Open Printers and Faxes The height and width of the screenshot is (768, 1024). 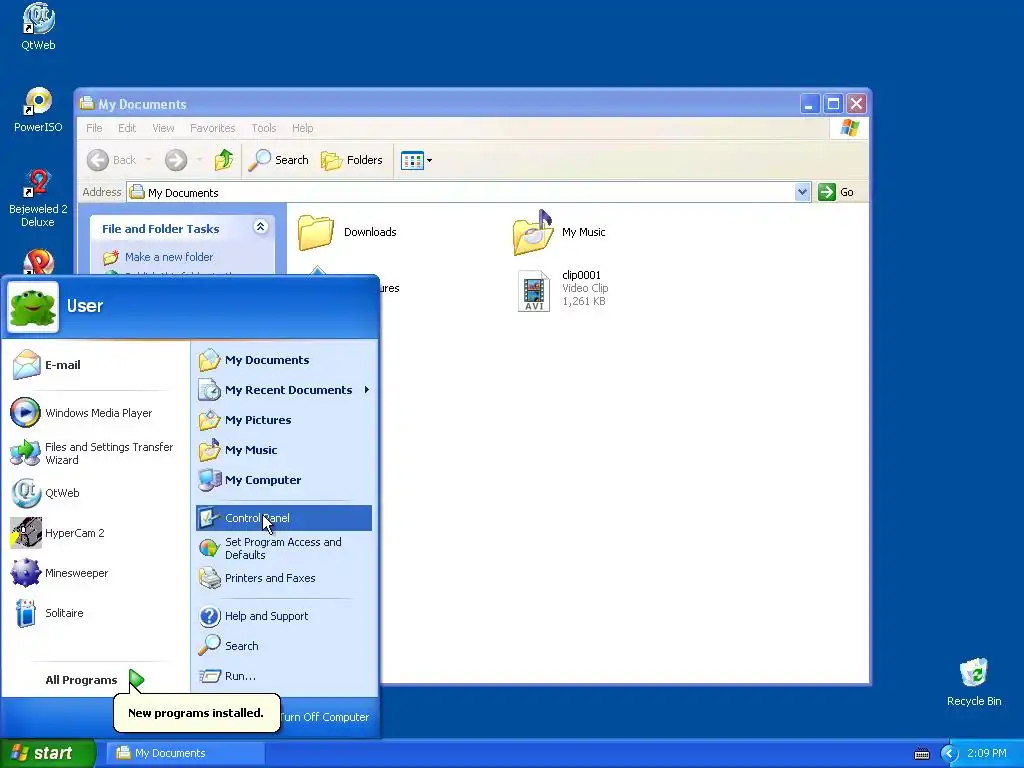(x=283, y=578)
